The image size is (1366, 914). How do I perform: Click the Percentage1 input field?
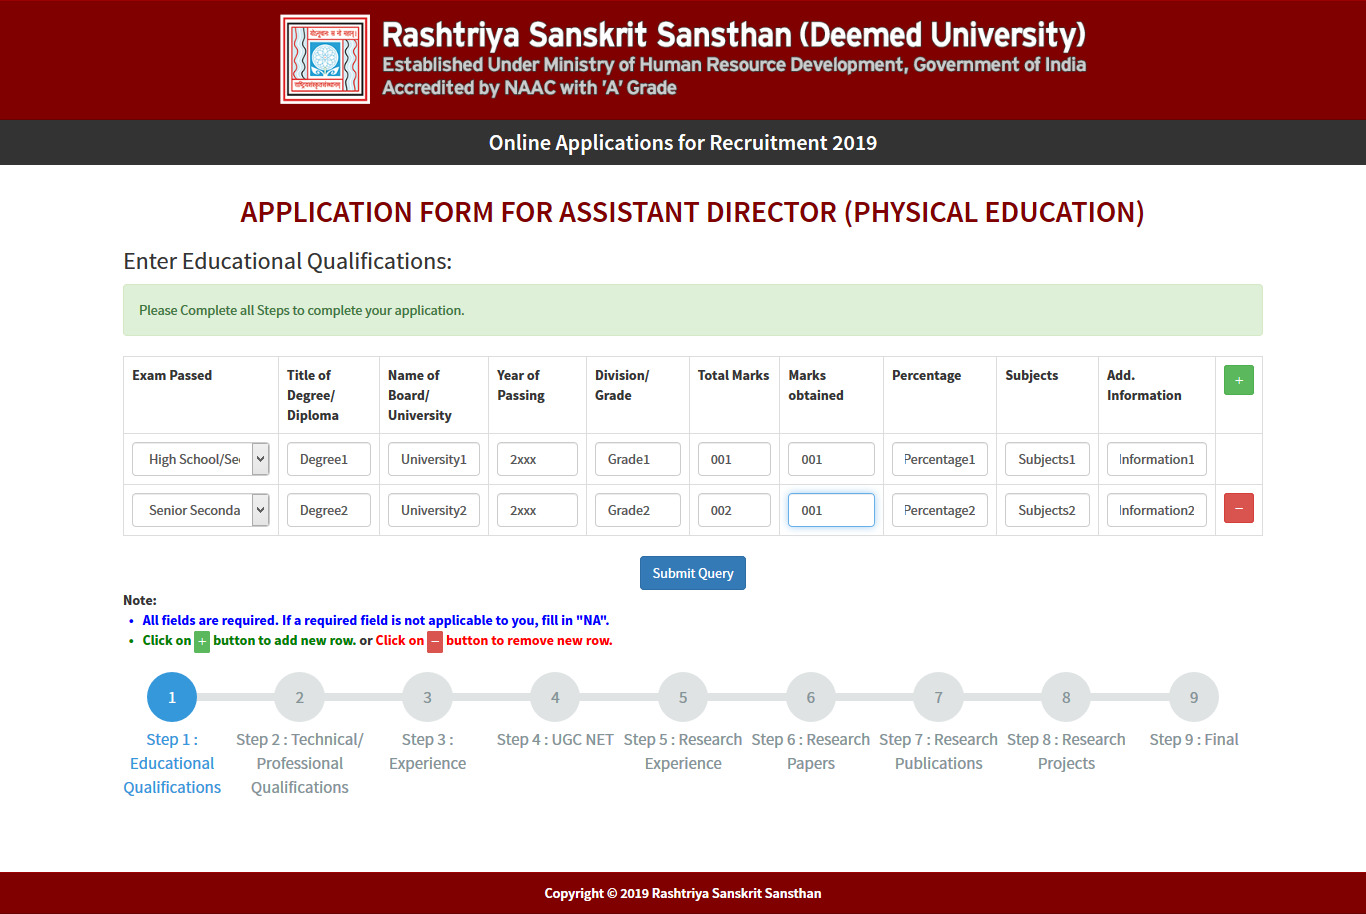point(939,460)
